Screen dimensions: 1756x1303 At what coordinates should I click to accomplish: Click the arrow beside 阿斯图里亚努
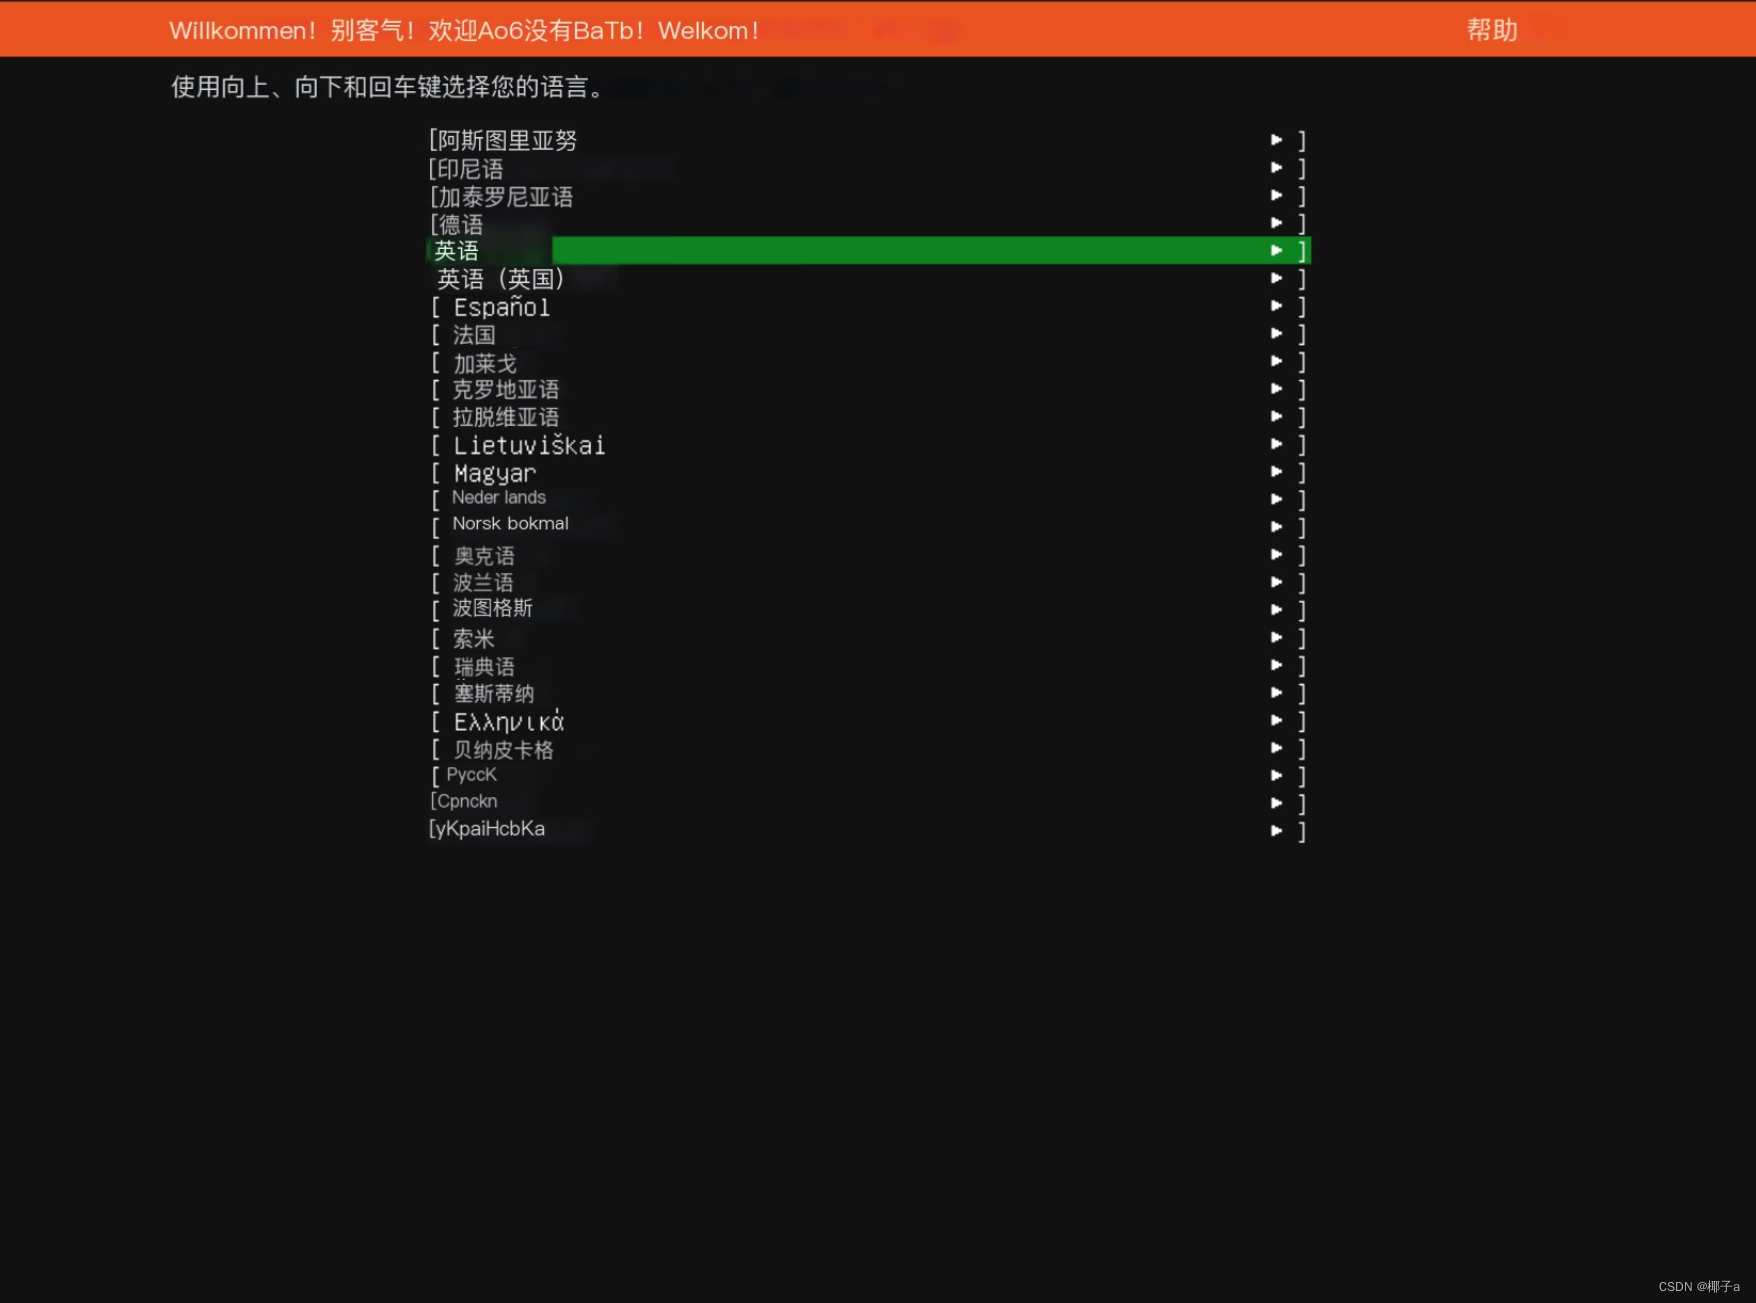[1276, 140]
